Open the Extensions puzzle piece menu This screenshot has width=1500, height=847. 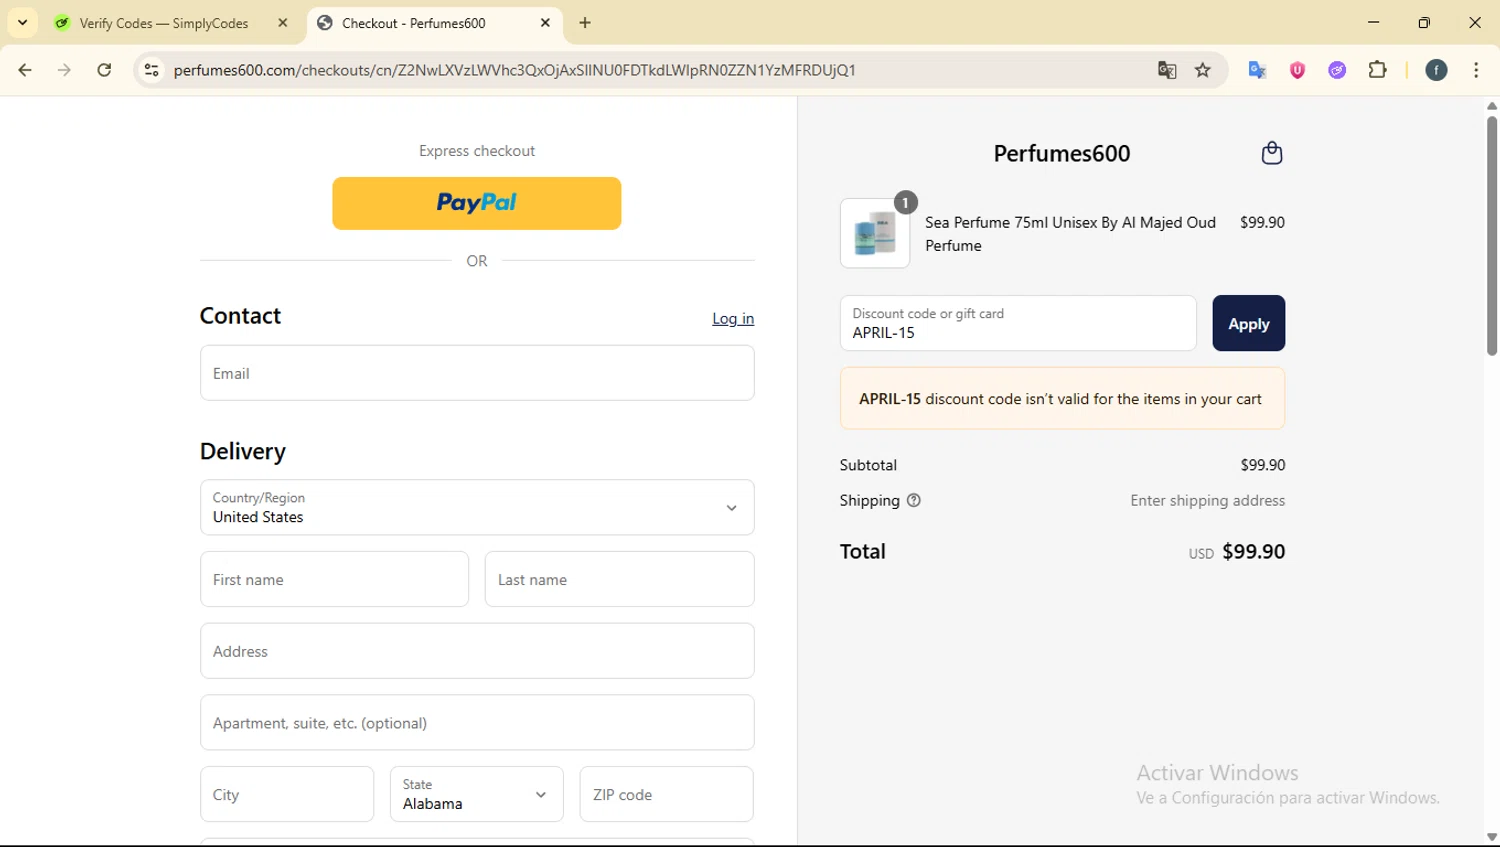(x=1378, y=70)
